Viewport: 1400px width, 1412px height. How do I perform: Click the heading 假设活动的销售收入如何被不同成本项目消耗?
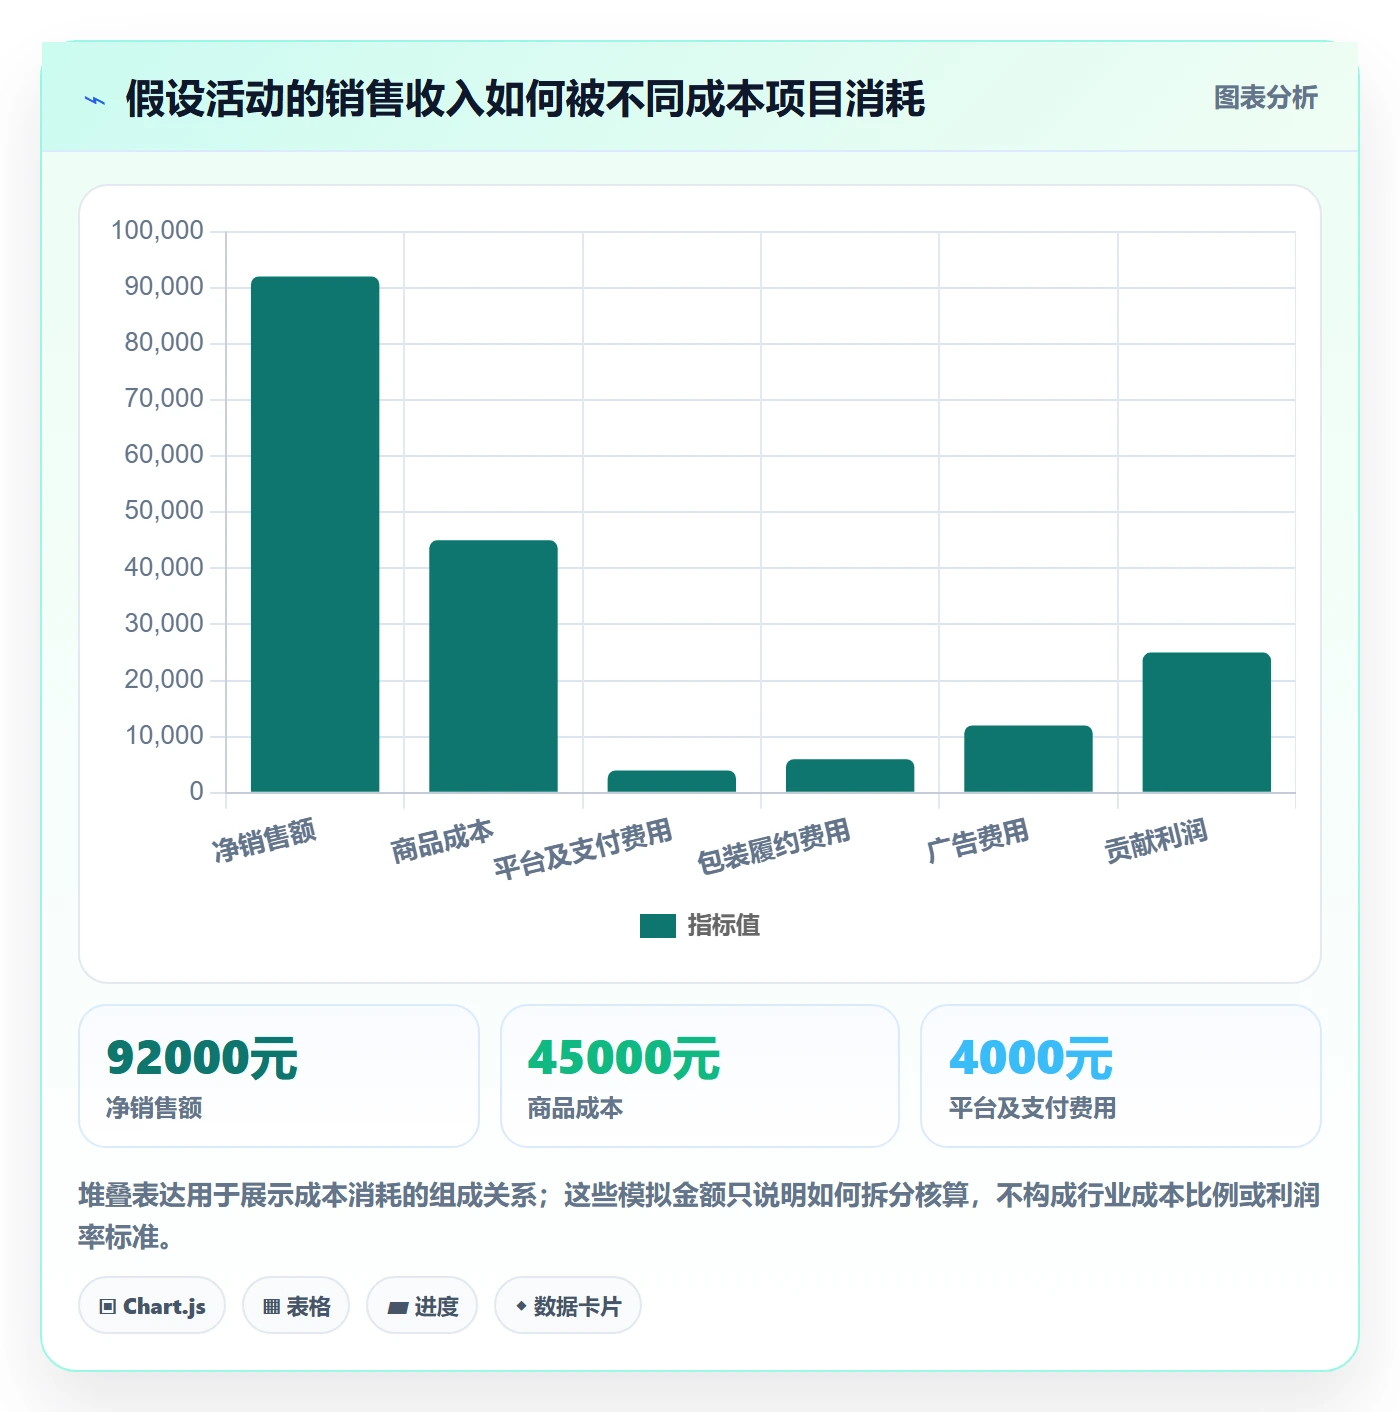526,99
